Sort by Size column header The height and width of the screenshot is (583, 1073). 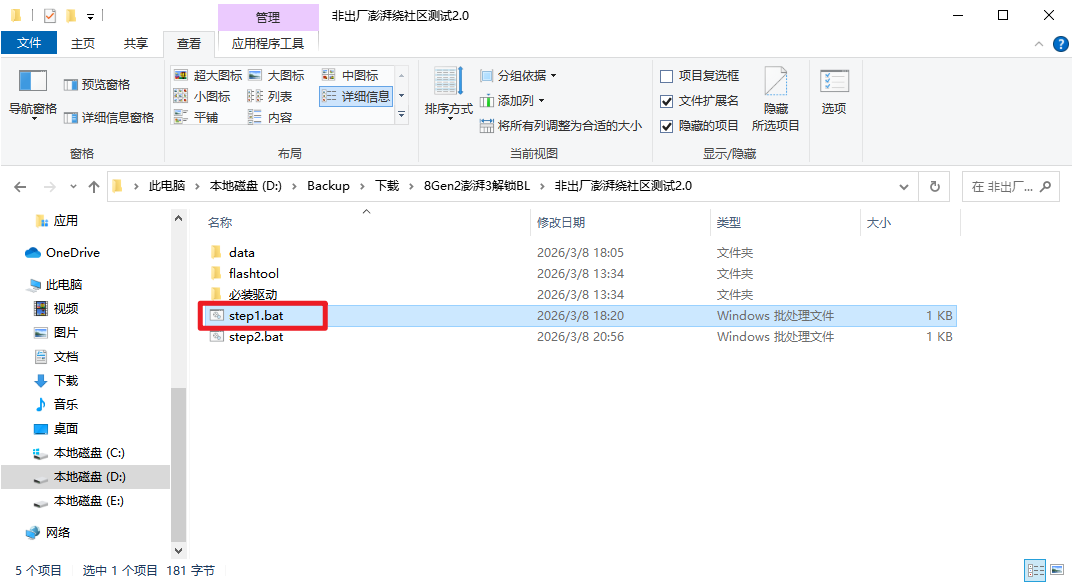[910, 222]
